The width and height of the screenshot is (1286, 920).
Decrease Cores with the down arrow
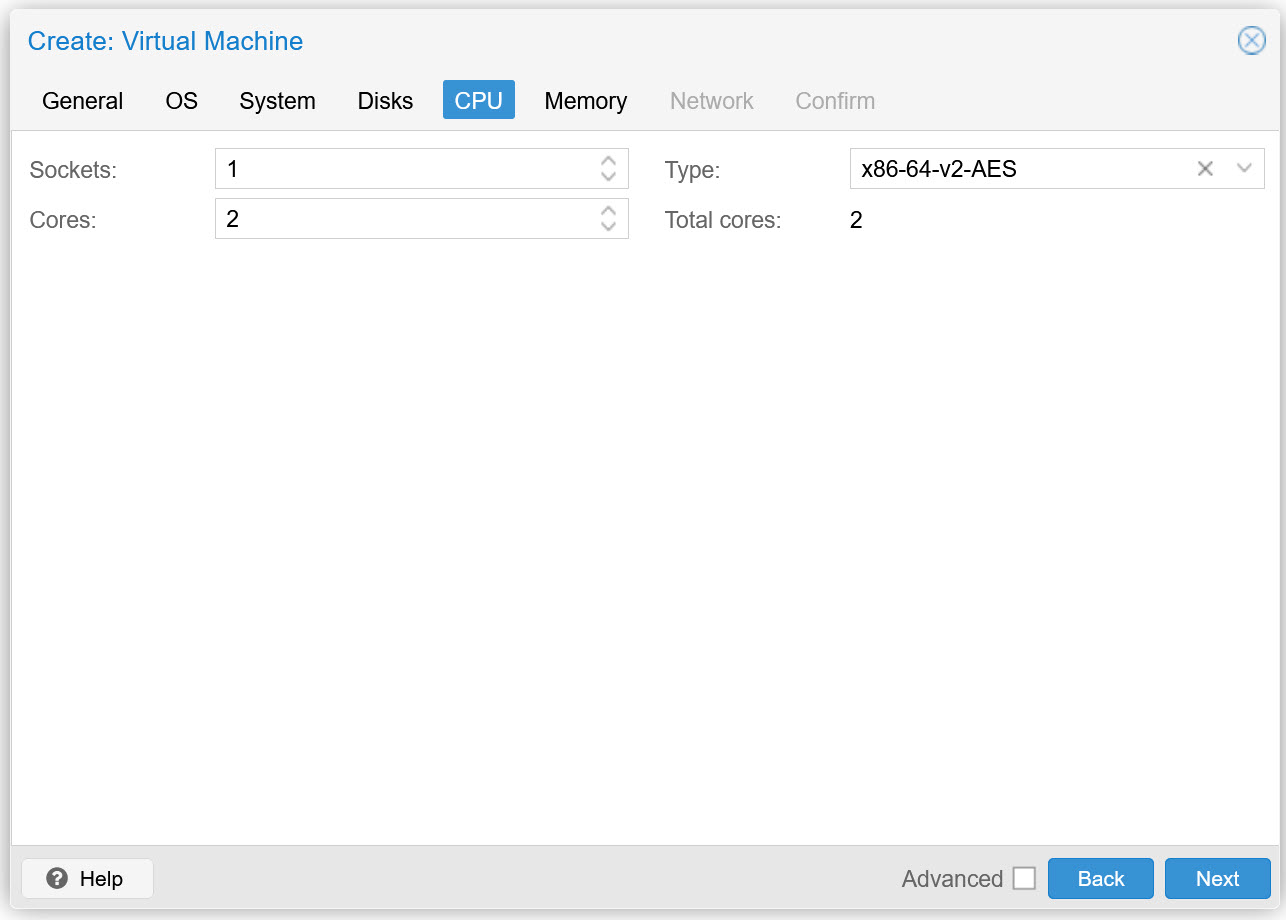coord(609,225)
